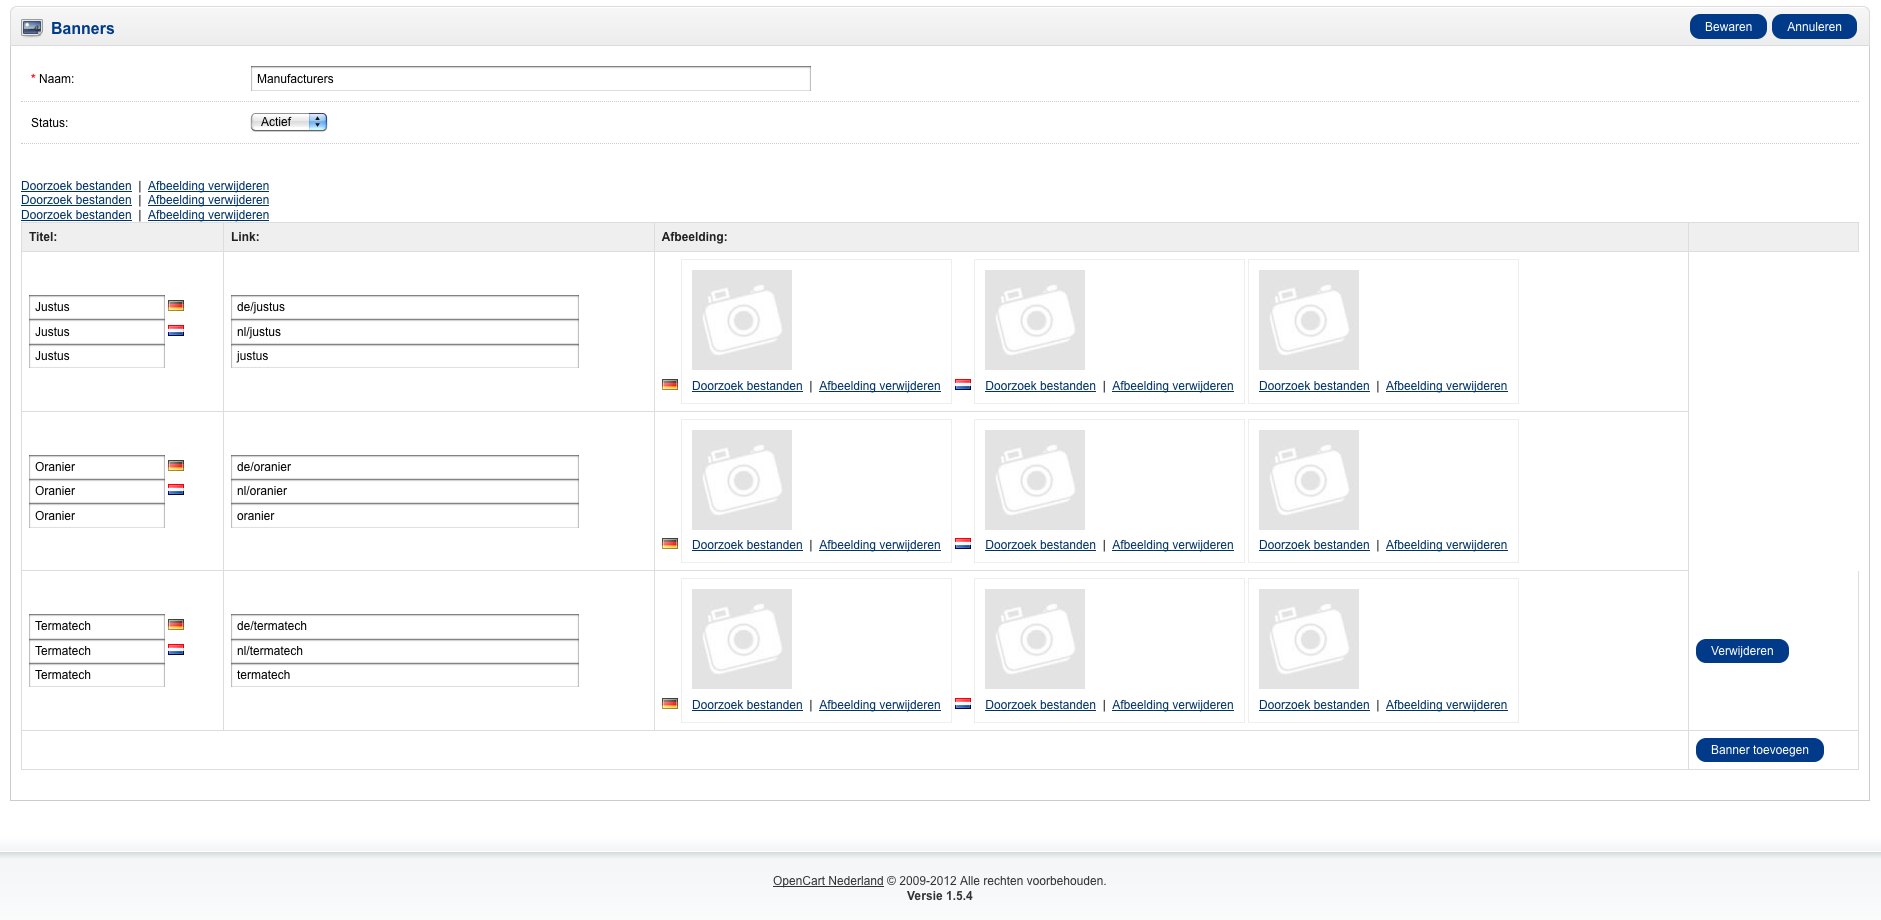This screenshot has width=1881, height=920.
Task: Click Dutch flag next to Justus images
Action: pyautogui.click(x=963, y=385)
